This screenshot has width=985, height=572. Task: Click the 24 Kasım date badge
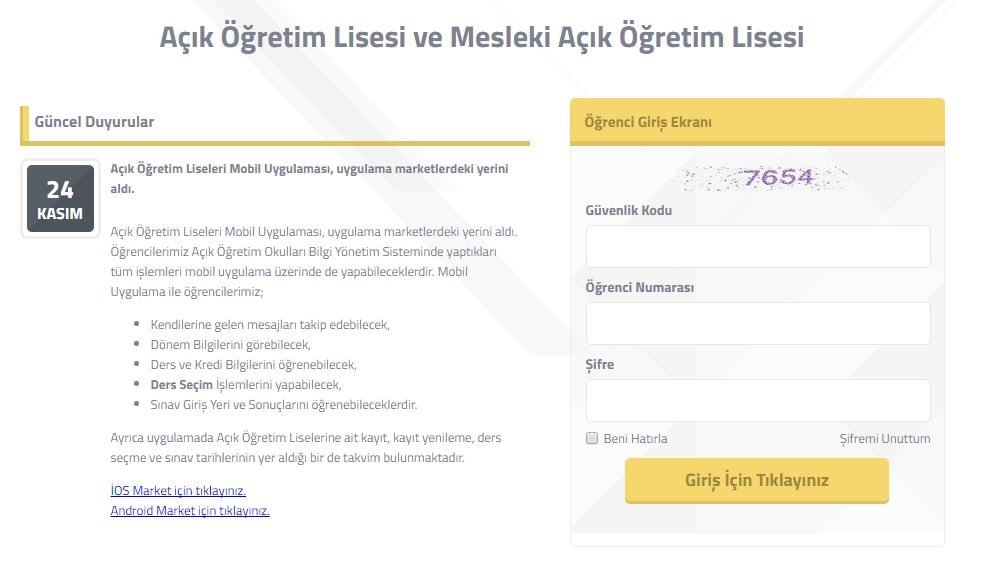[x=60, y=198]
